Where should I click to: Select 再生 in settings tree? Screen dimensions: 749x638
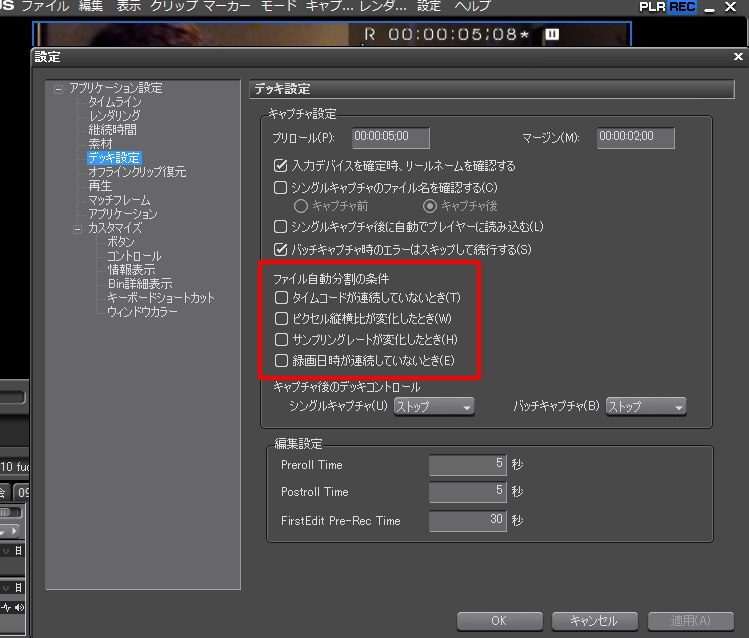click(x=100, y=186)
